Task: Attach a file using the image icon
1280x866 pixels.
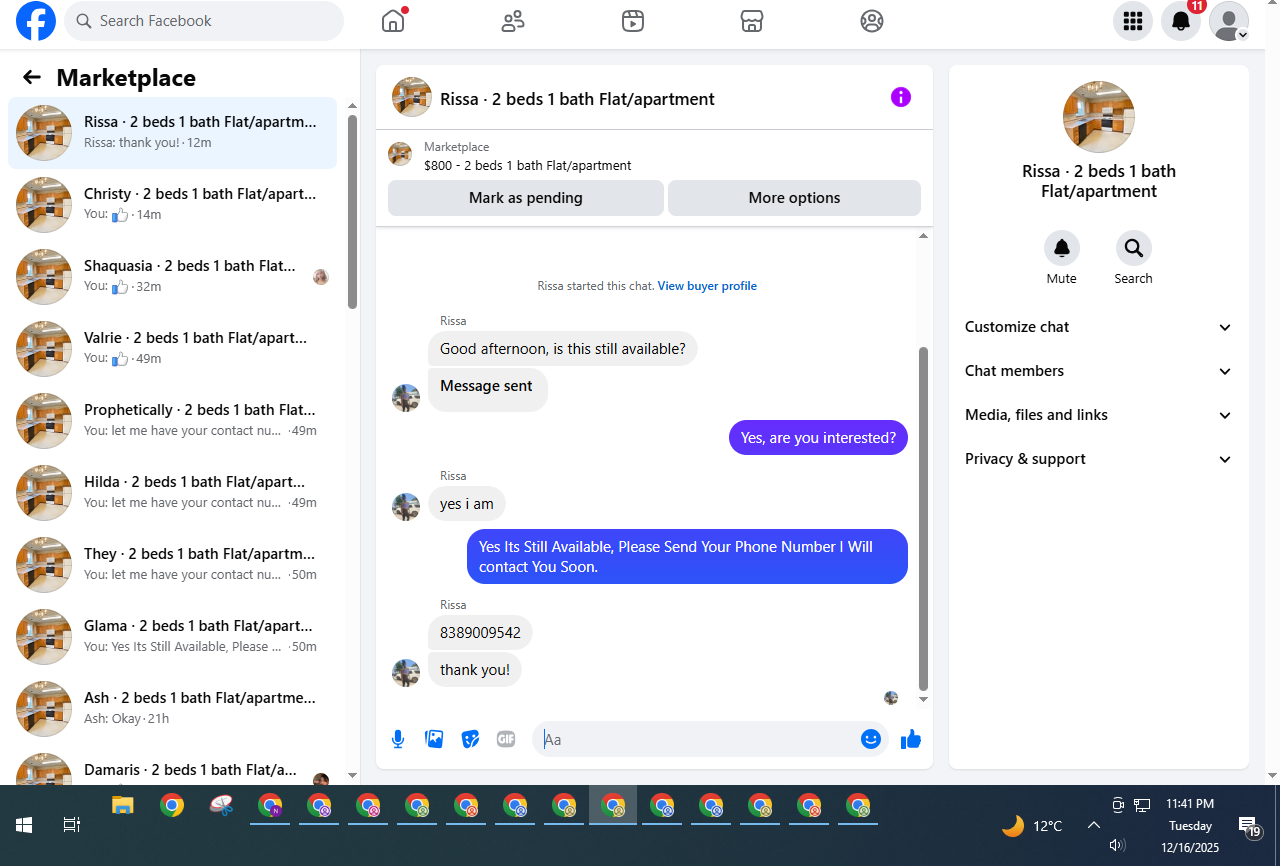Action: tap(434, 739)
